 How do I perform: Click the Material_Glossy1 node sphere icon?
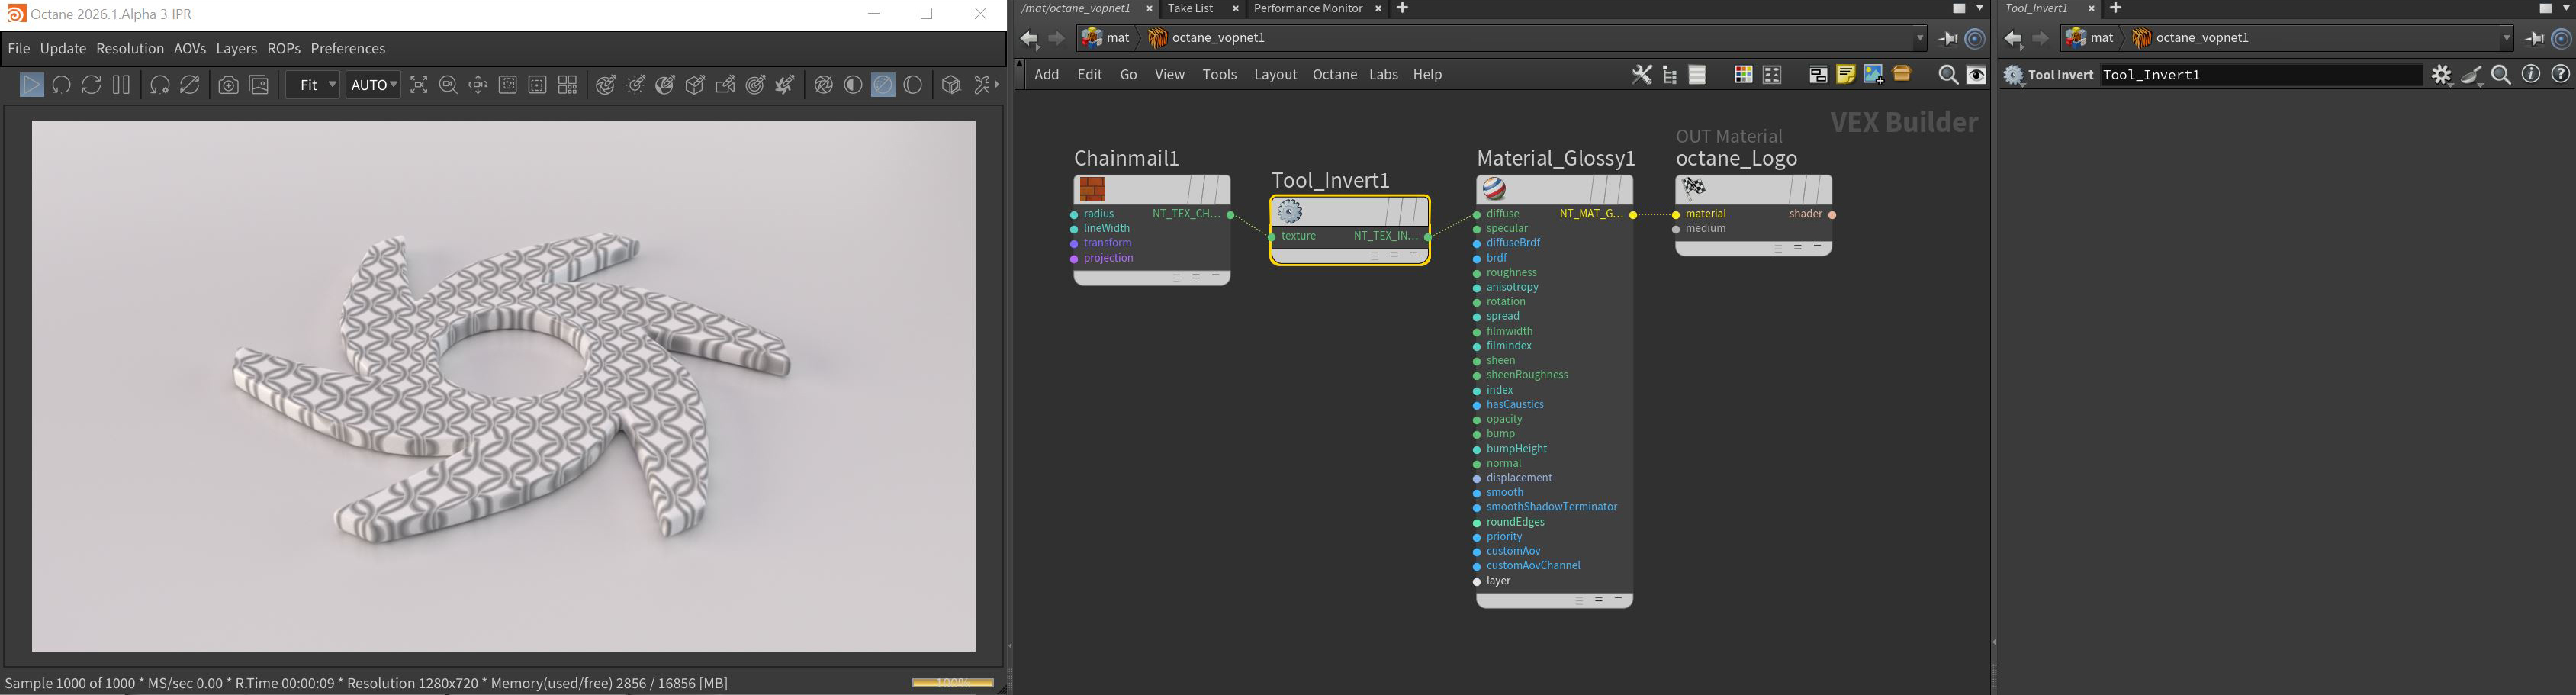click(1494, 189)
